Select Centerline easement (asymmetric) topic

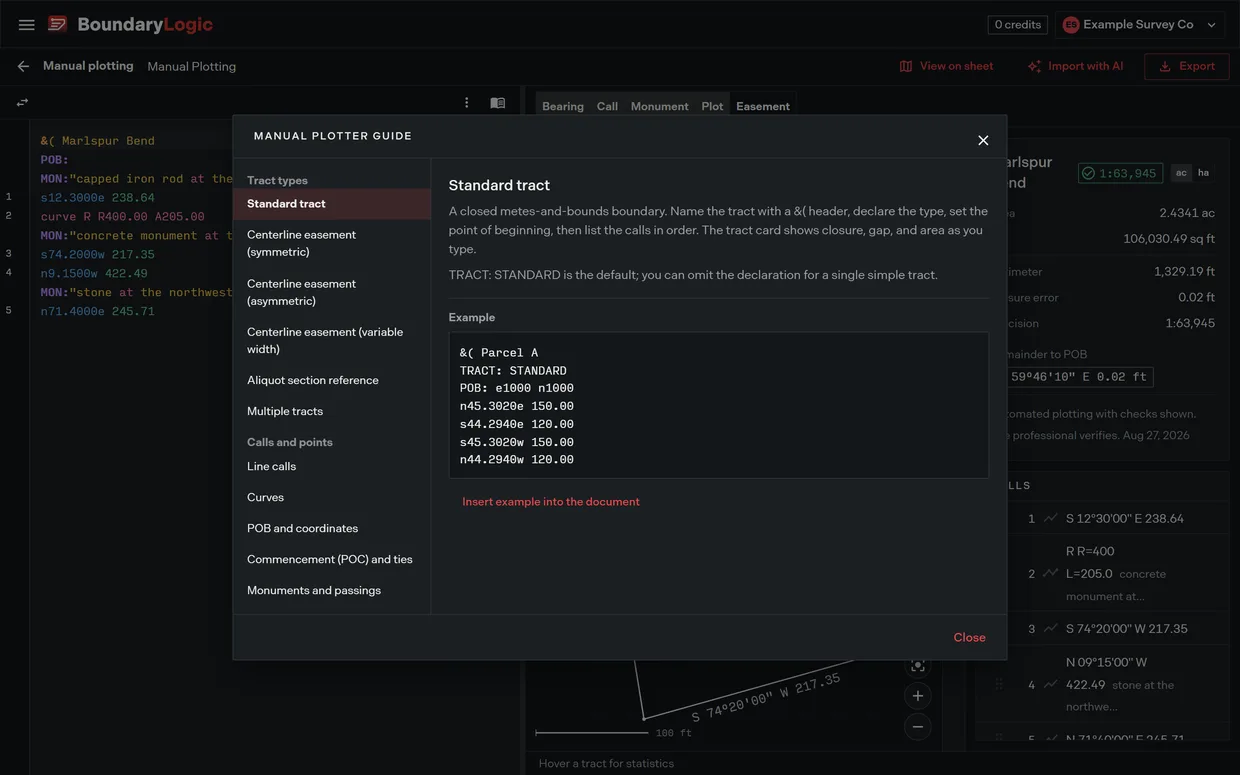pyautogui.click(x=332, y=292)
